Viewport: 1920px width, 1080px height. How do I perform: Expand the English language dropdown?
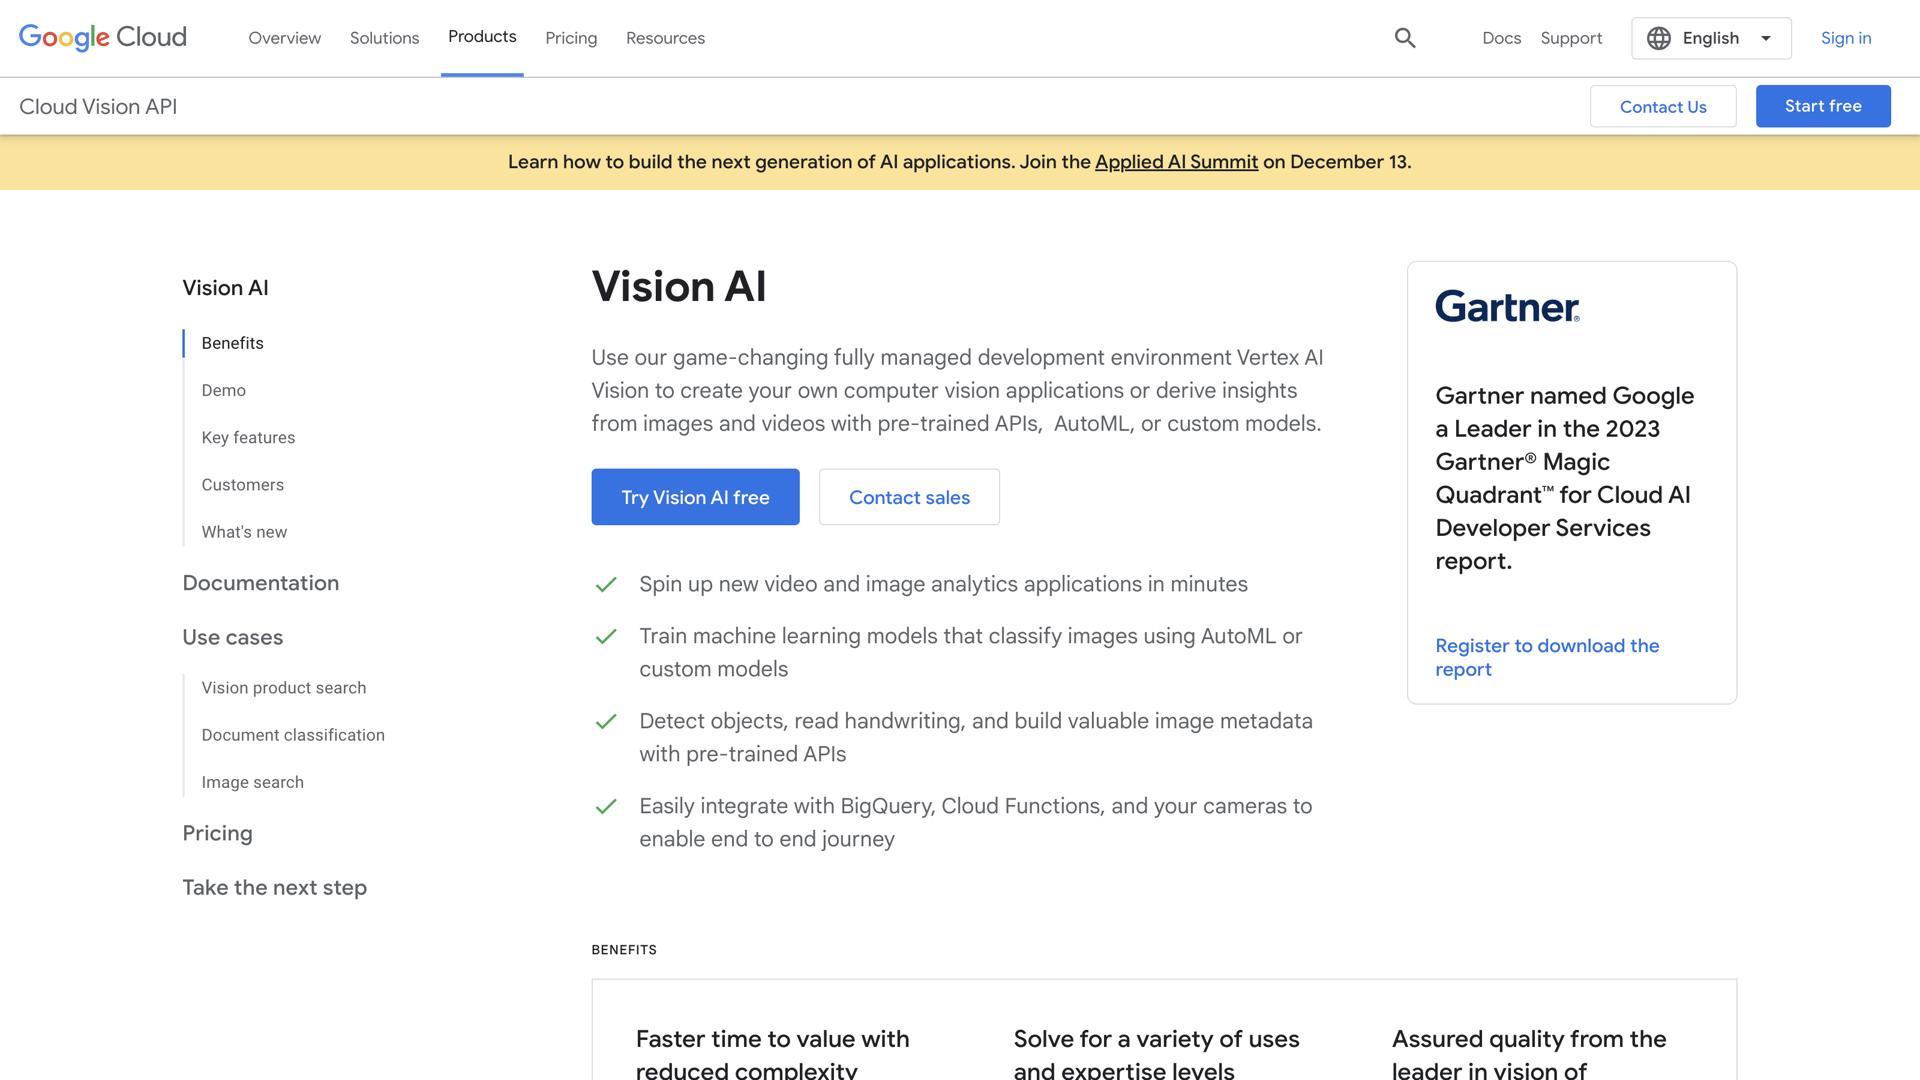pyautogui.click(x=1710, y=38)
